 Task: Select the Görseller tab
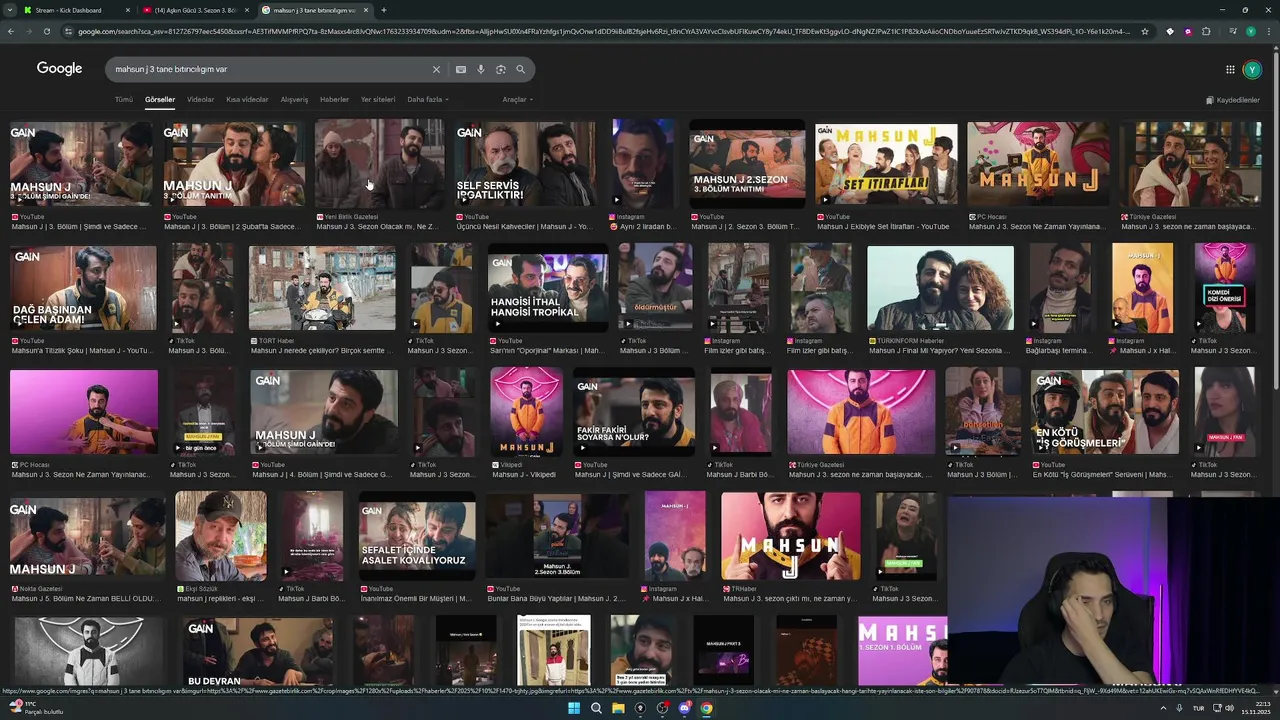point(160,100)
